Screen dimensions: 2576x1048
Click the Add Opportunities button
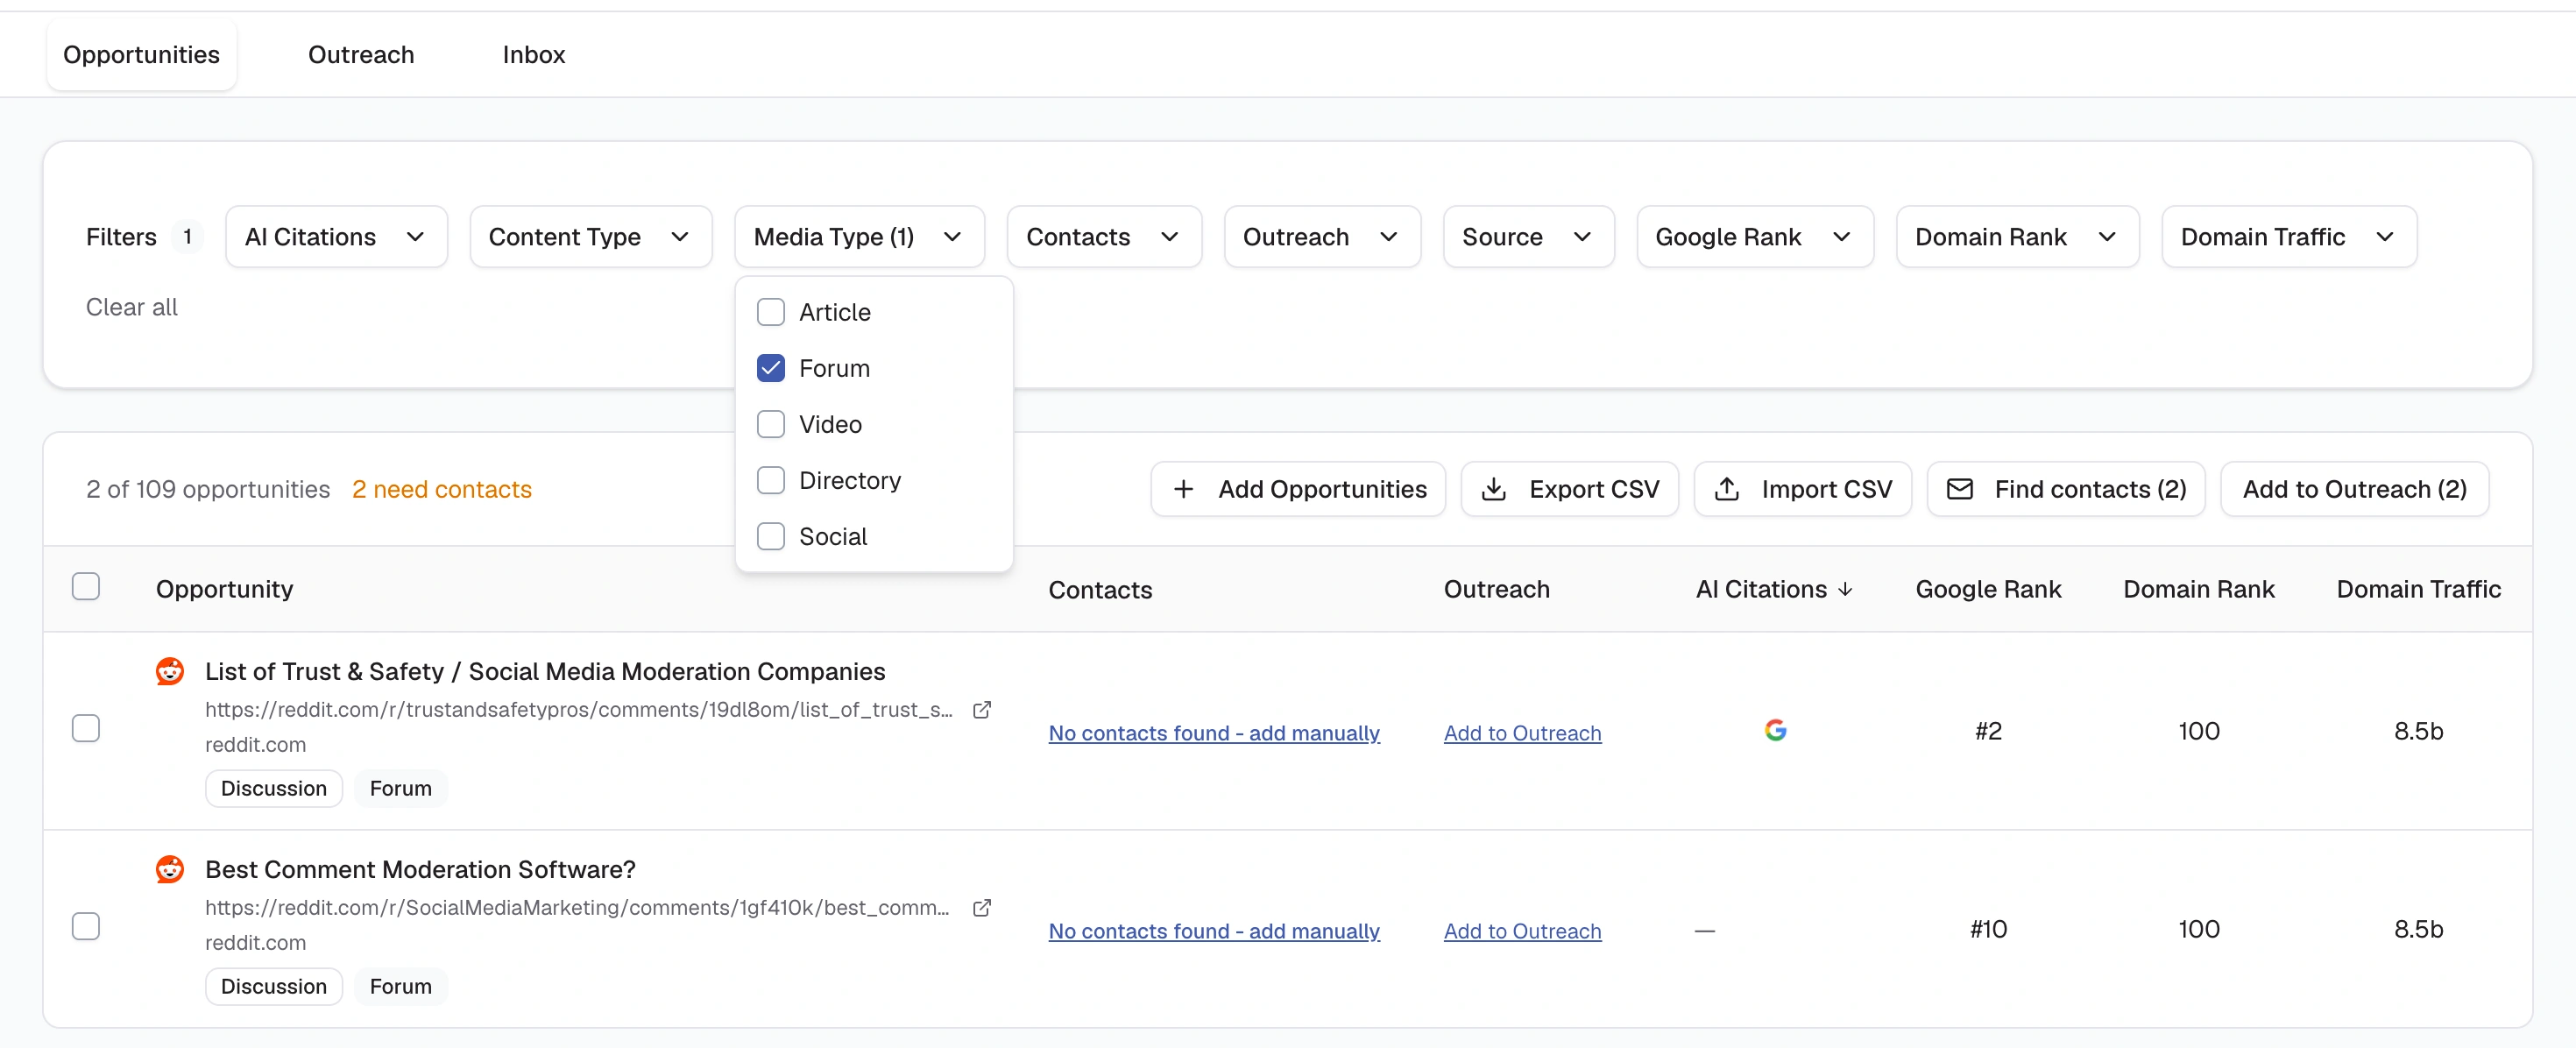click(x=1298, y=489)
